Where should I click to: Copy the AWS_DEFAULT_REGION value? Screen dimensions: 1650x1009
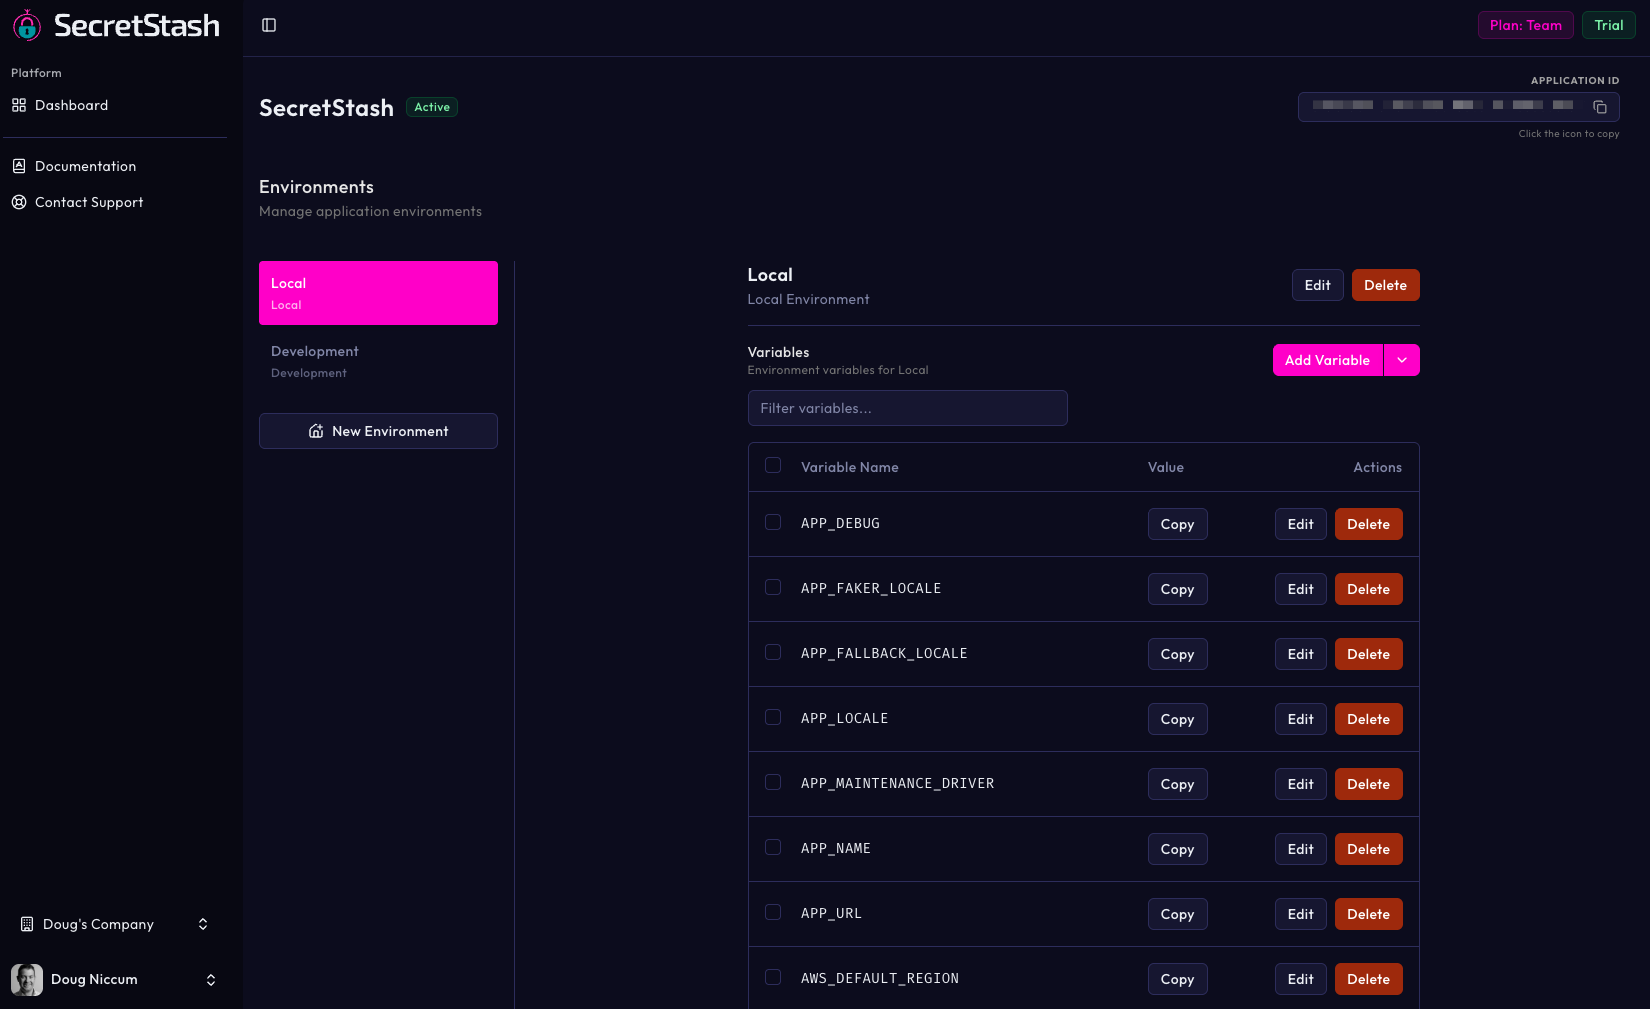point(1178,979)
